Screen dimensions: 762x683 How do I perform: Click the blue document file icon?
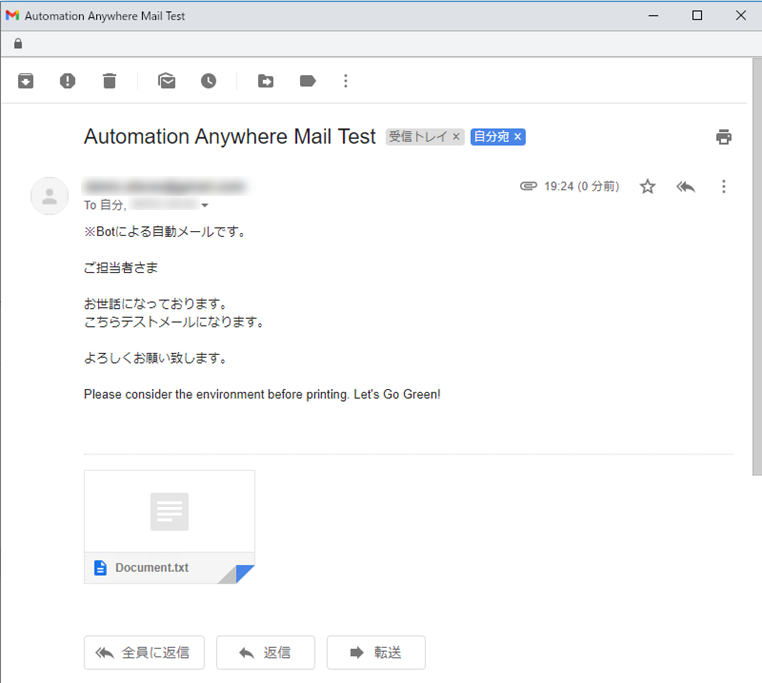[100, 567]
